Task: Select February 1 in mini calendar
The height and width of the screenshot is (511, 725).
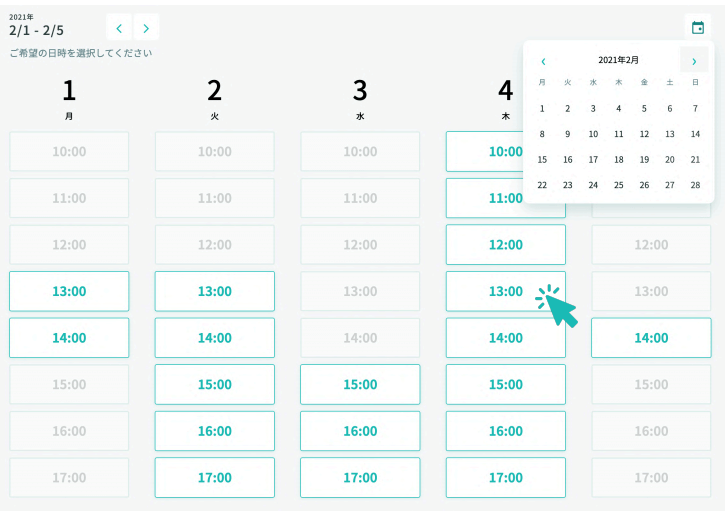Action: [x=542, y=109]
